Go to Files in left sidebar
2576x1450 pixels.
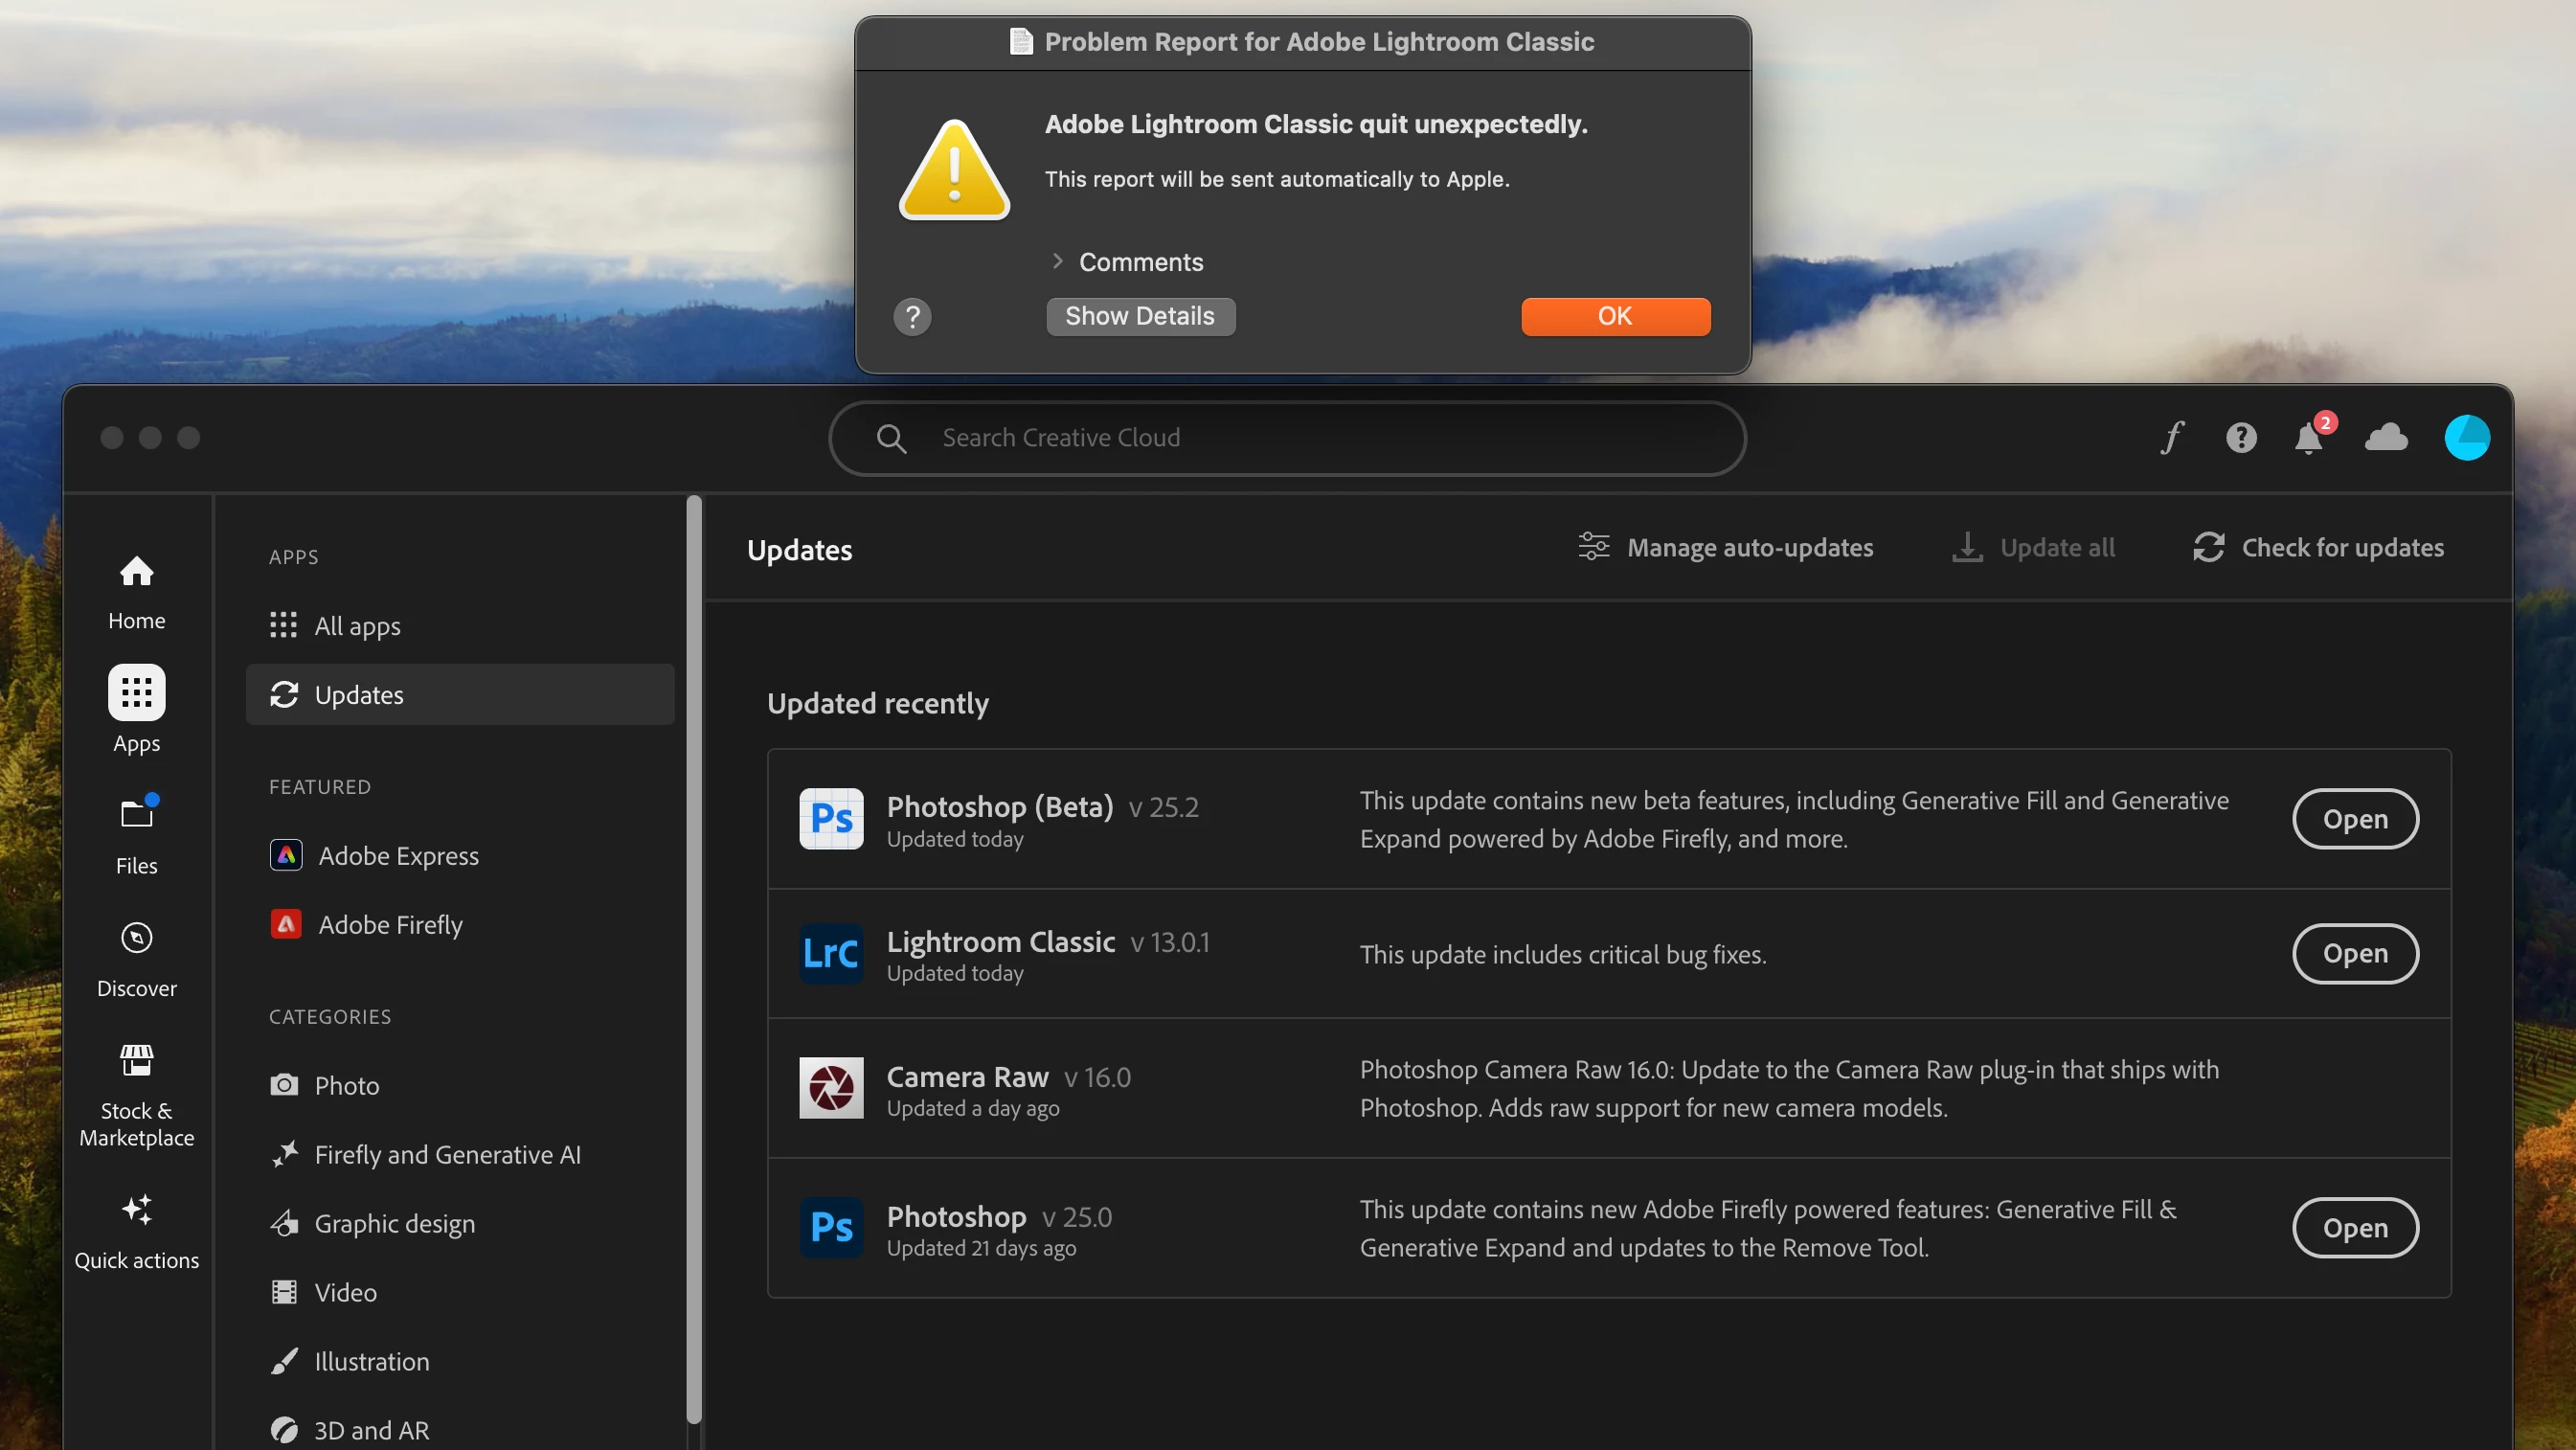coord(136,836)
